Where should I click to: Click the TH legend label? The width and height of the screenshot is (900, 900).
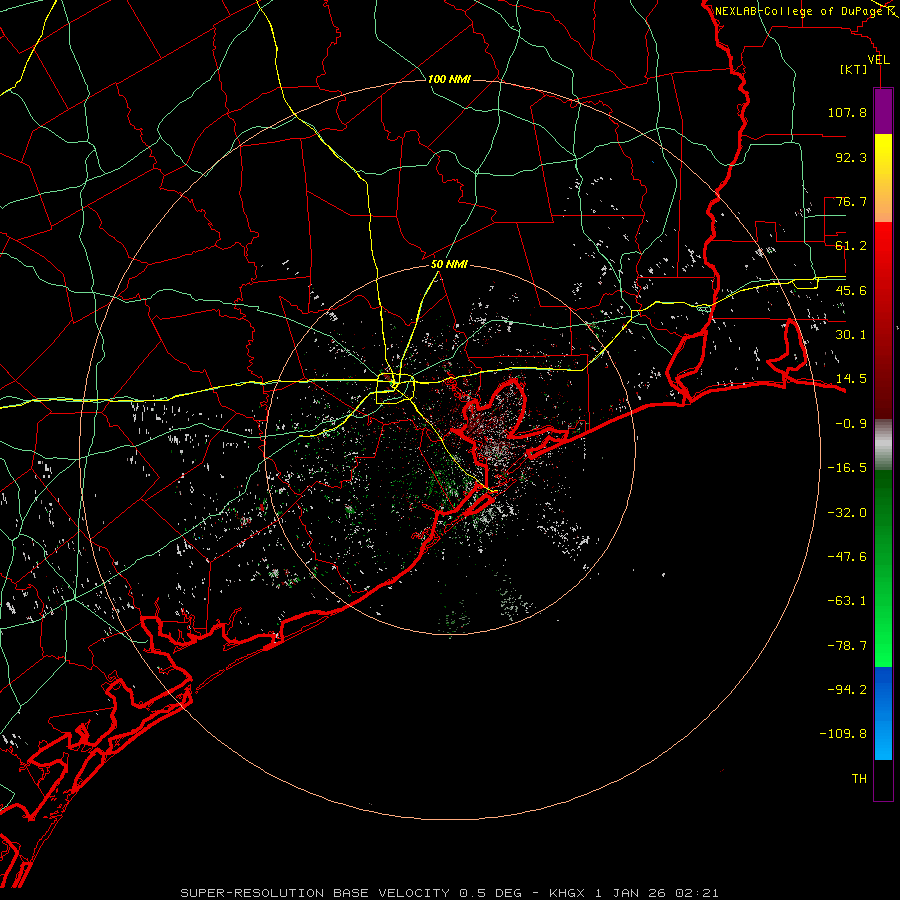(x=859, y=779)
